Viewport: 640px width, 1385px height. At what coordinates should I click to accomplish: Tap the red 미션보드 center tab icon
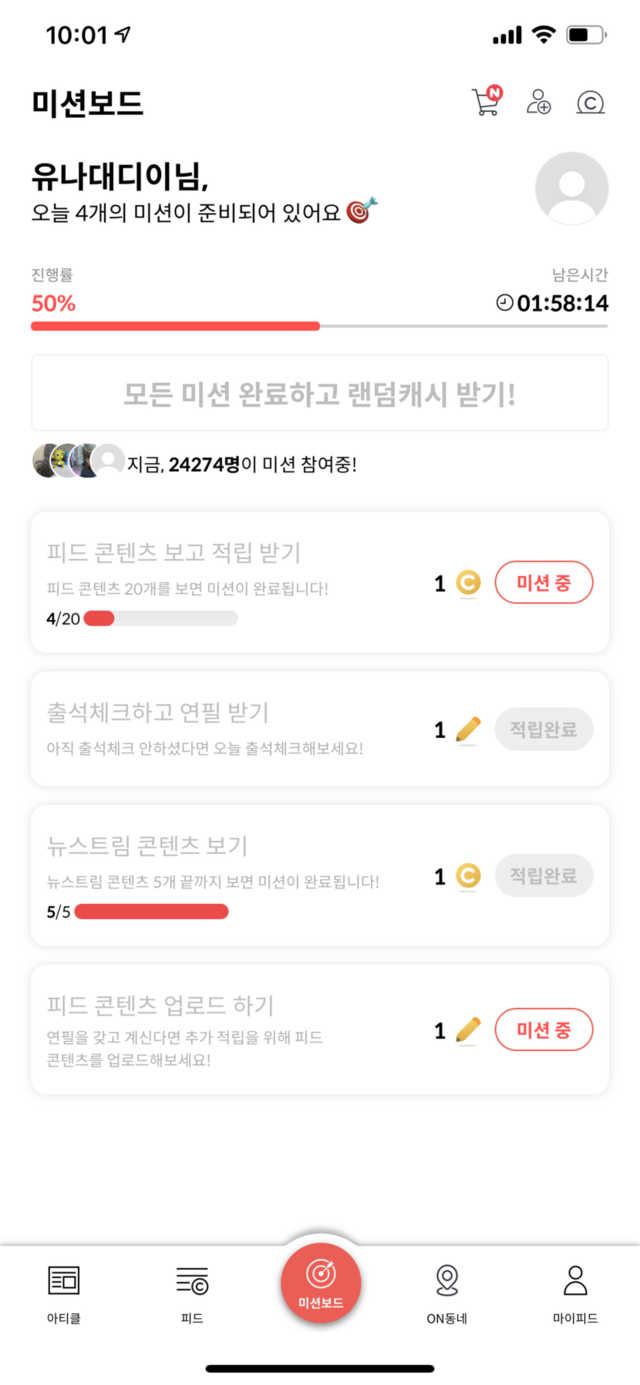tap(320, 1282)
